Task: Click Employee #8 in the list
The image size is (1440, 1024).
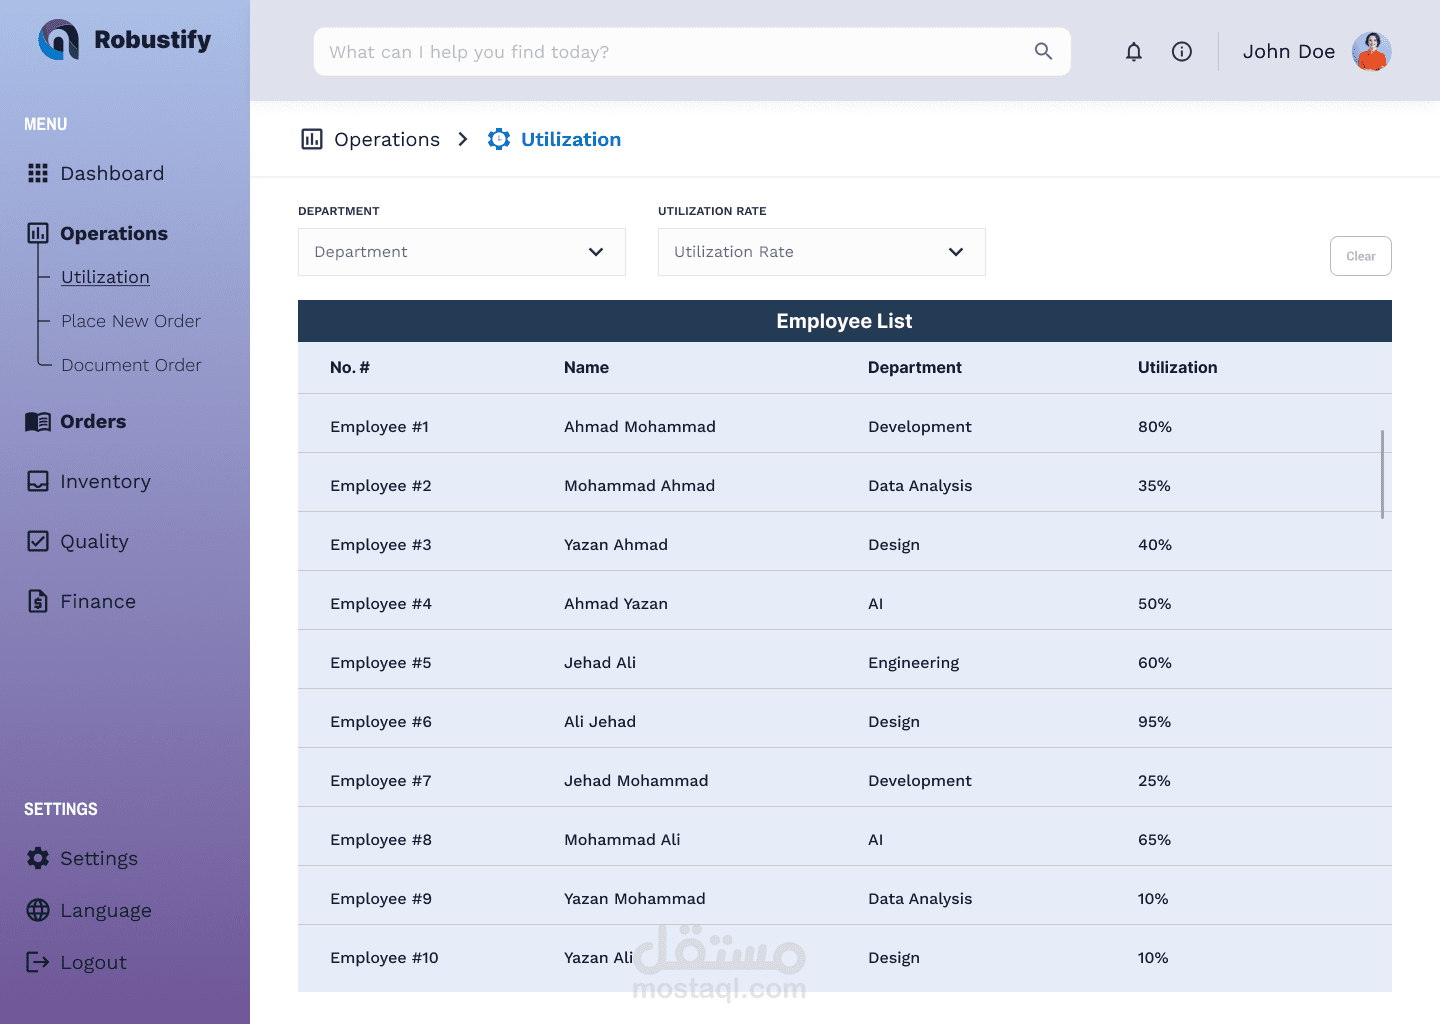Action: 381,839
